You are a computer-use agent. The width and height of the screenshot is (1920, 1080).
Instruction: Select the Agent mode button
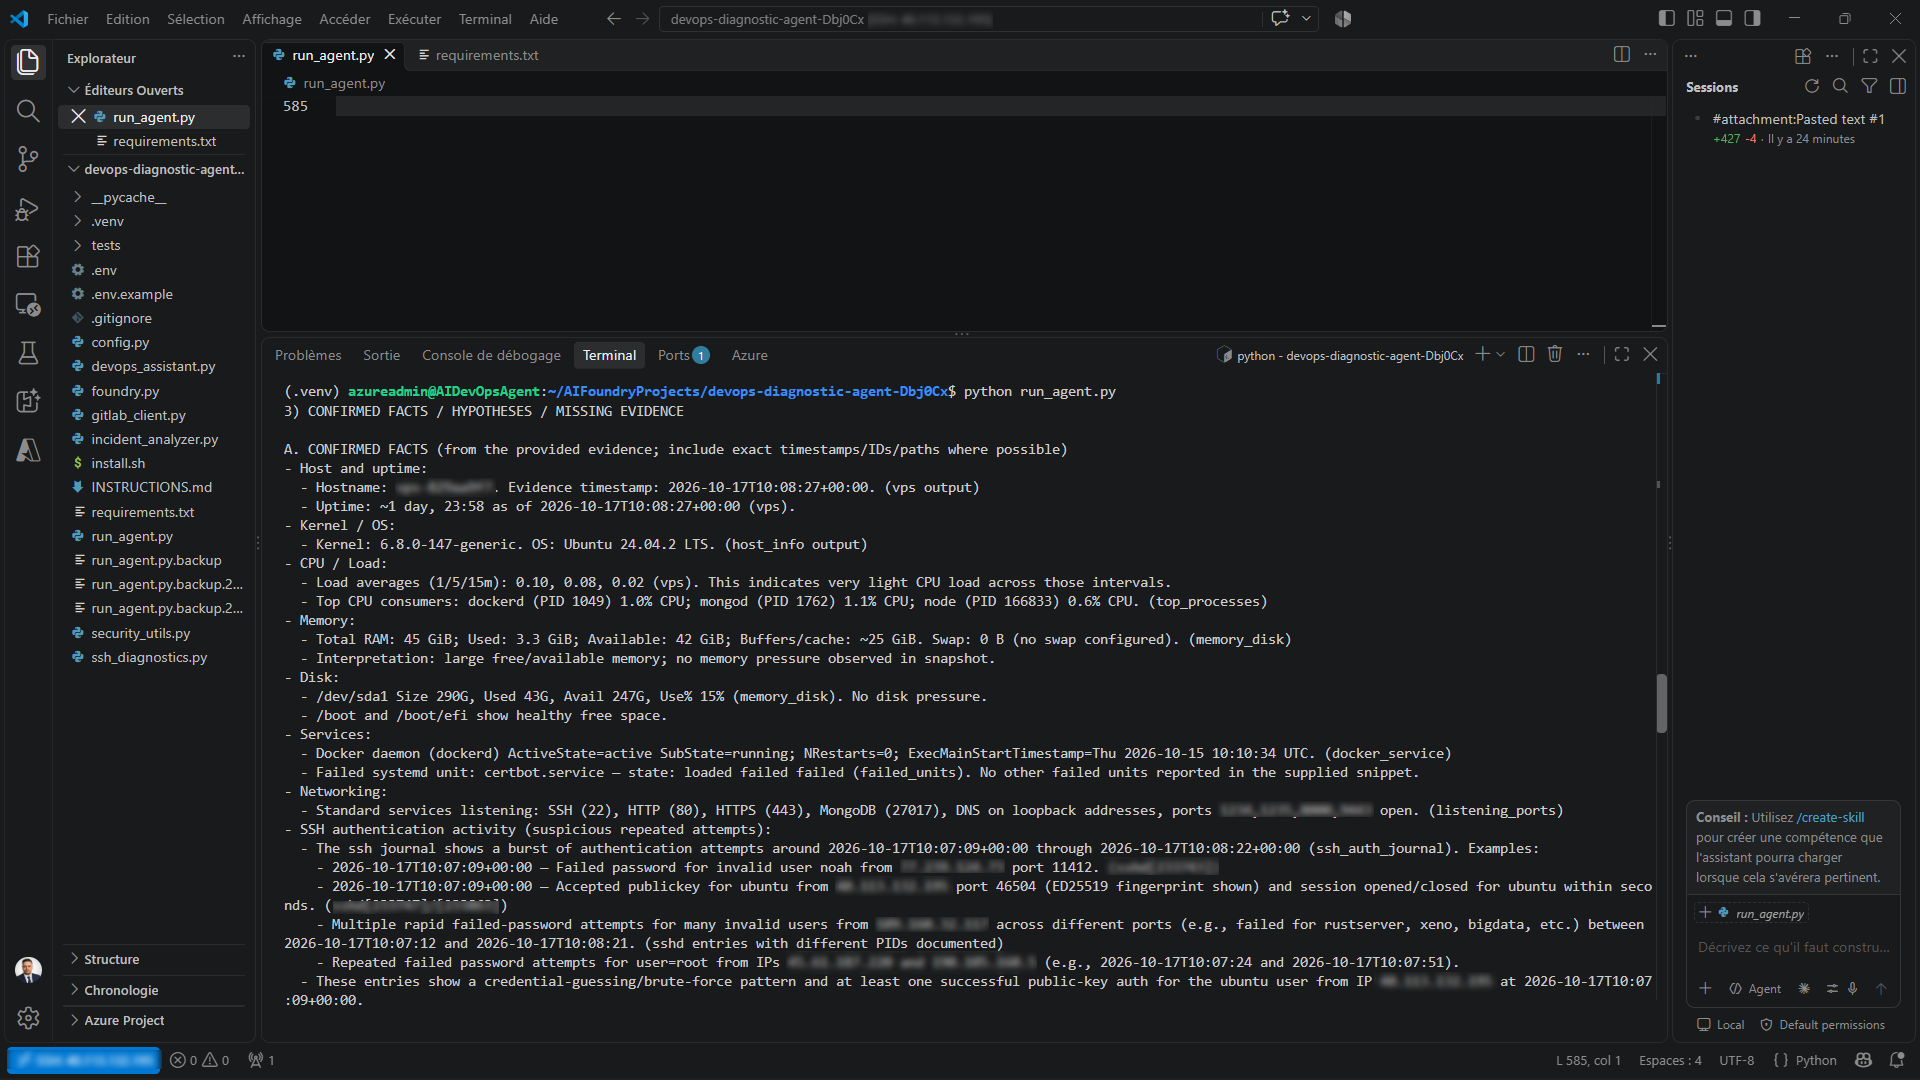click(x=1755, y=988)
